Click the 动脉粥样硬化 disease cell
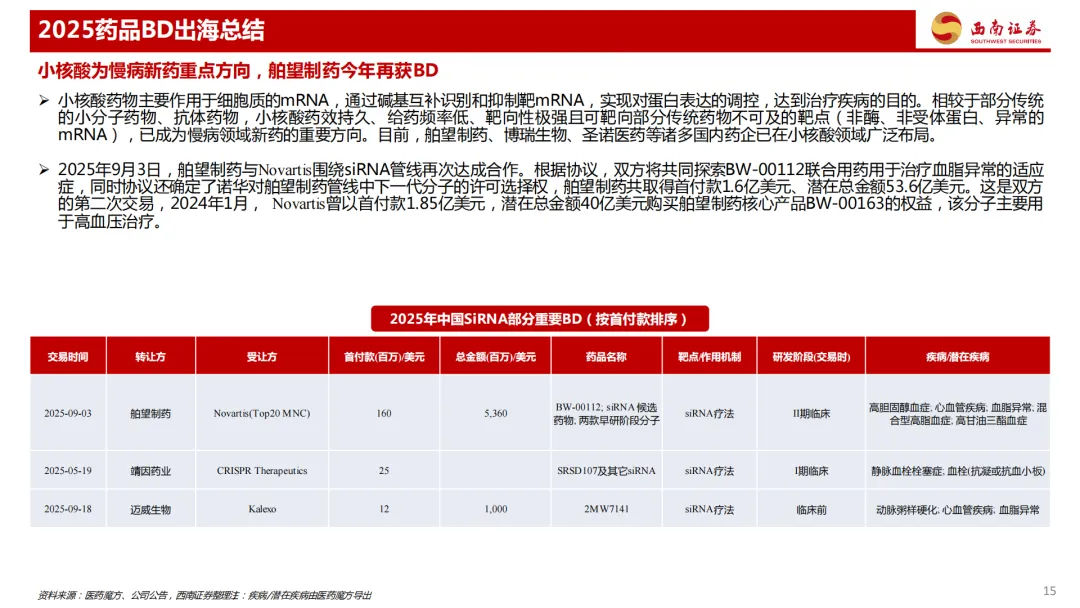 click(957, 509)
